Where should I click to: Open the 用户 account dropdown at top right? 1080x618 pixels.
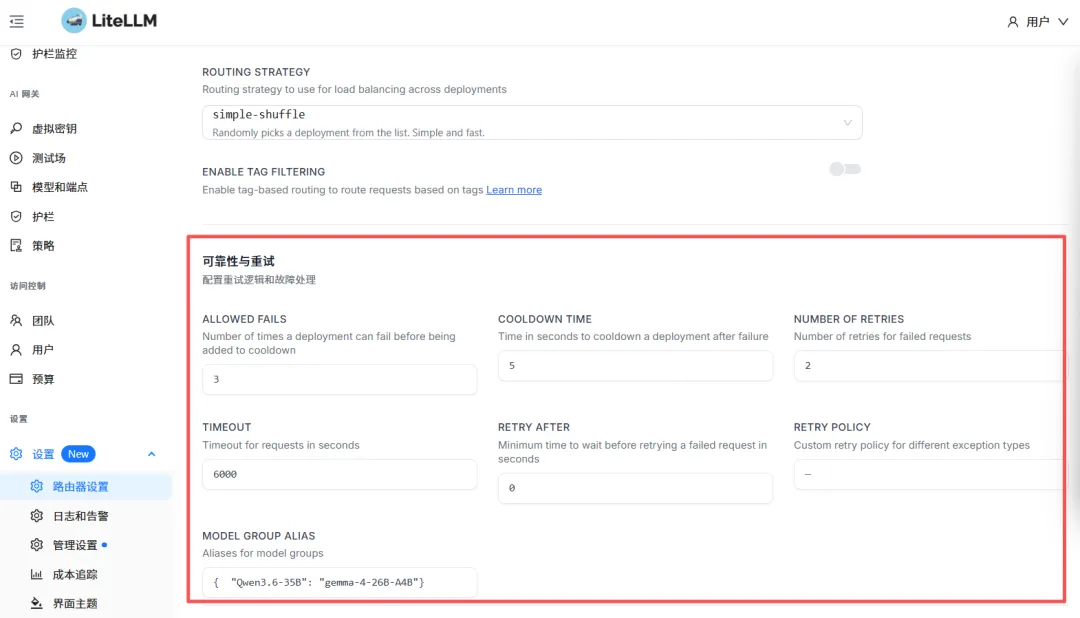click(x=1038, y=21)
